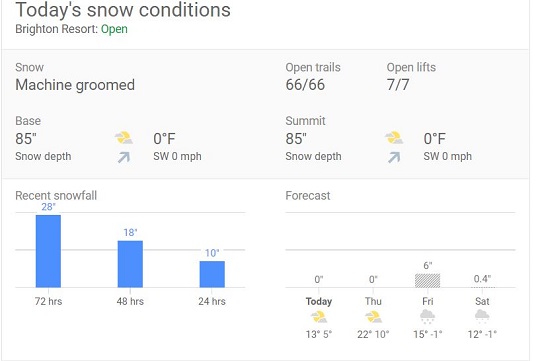Click the 48 hrs snowfall bar
This screenshot has width=538, height=361.
point(130,264)
